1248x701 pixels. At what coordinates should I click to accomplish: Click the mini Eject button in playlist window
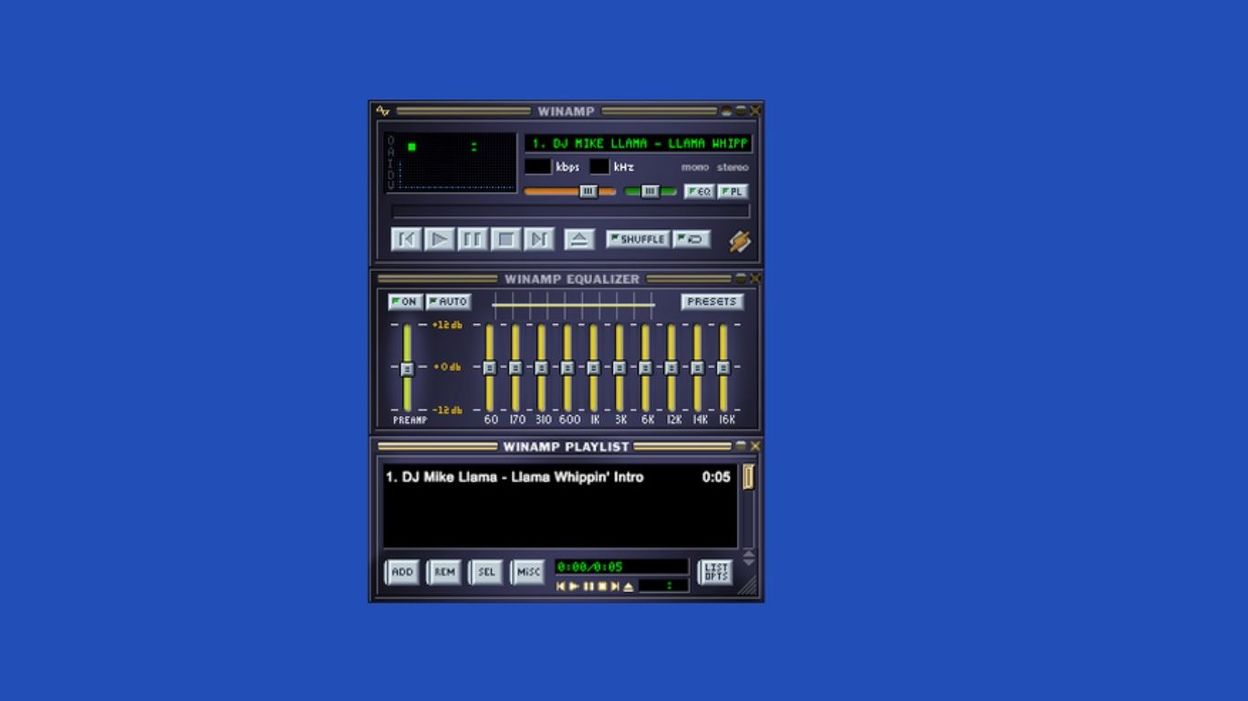(628, 587)
